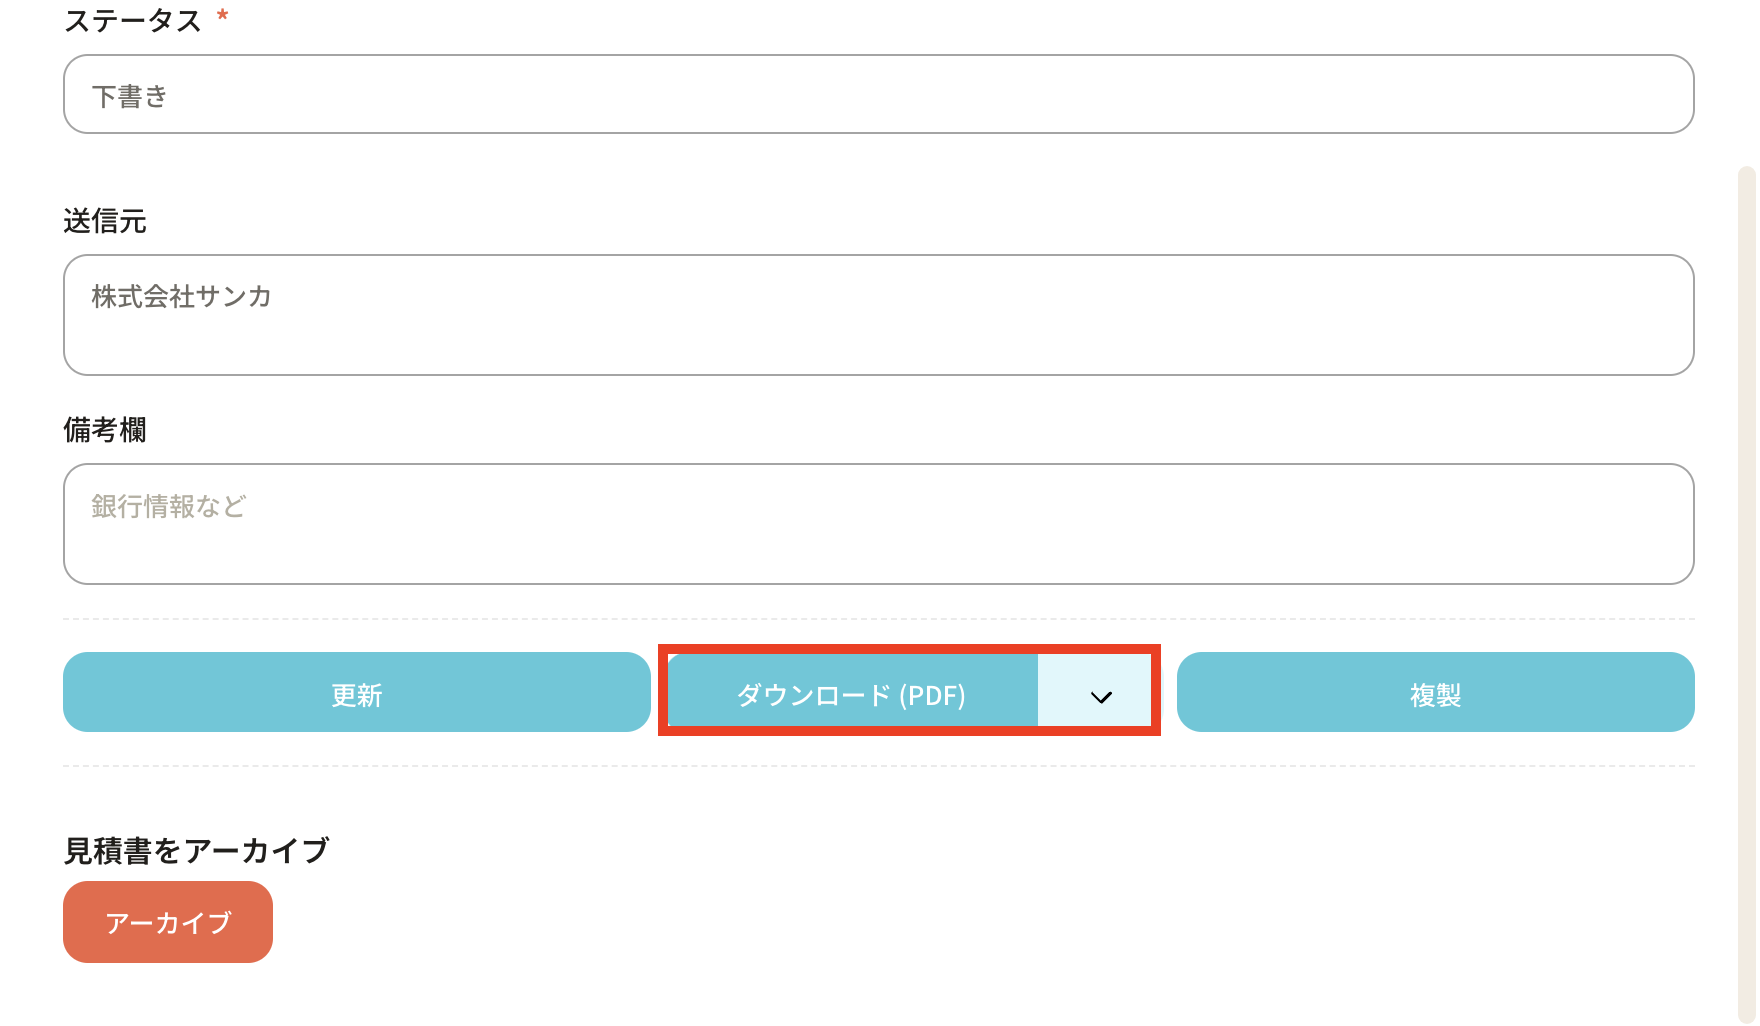Archive the estimate with アーカイブ button
The image size is (1760, 1026).
(x=168, y=922)
